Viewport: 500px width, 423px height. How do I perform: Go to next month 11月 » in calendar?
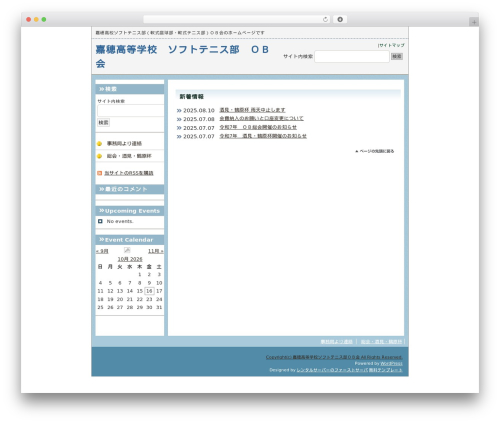pos(156,251)
